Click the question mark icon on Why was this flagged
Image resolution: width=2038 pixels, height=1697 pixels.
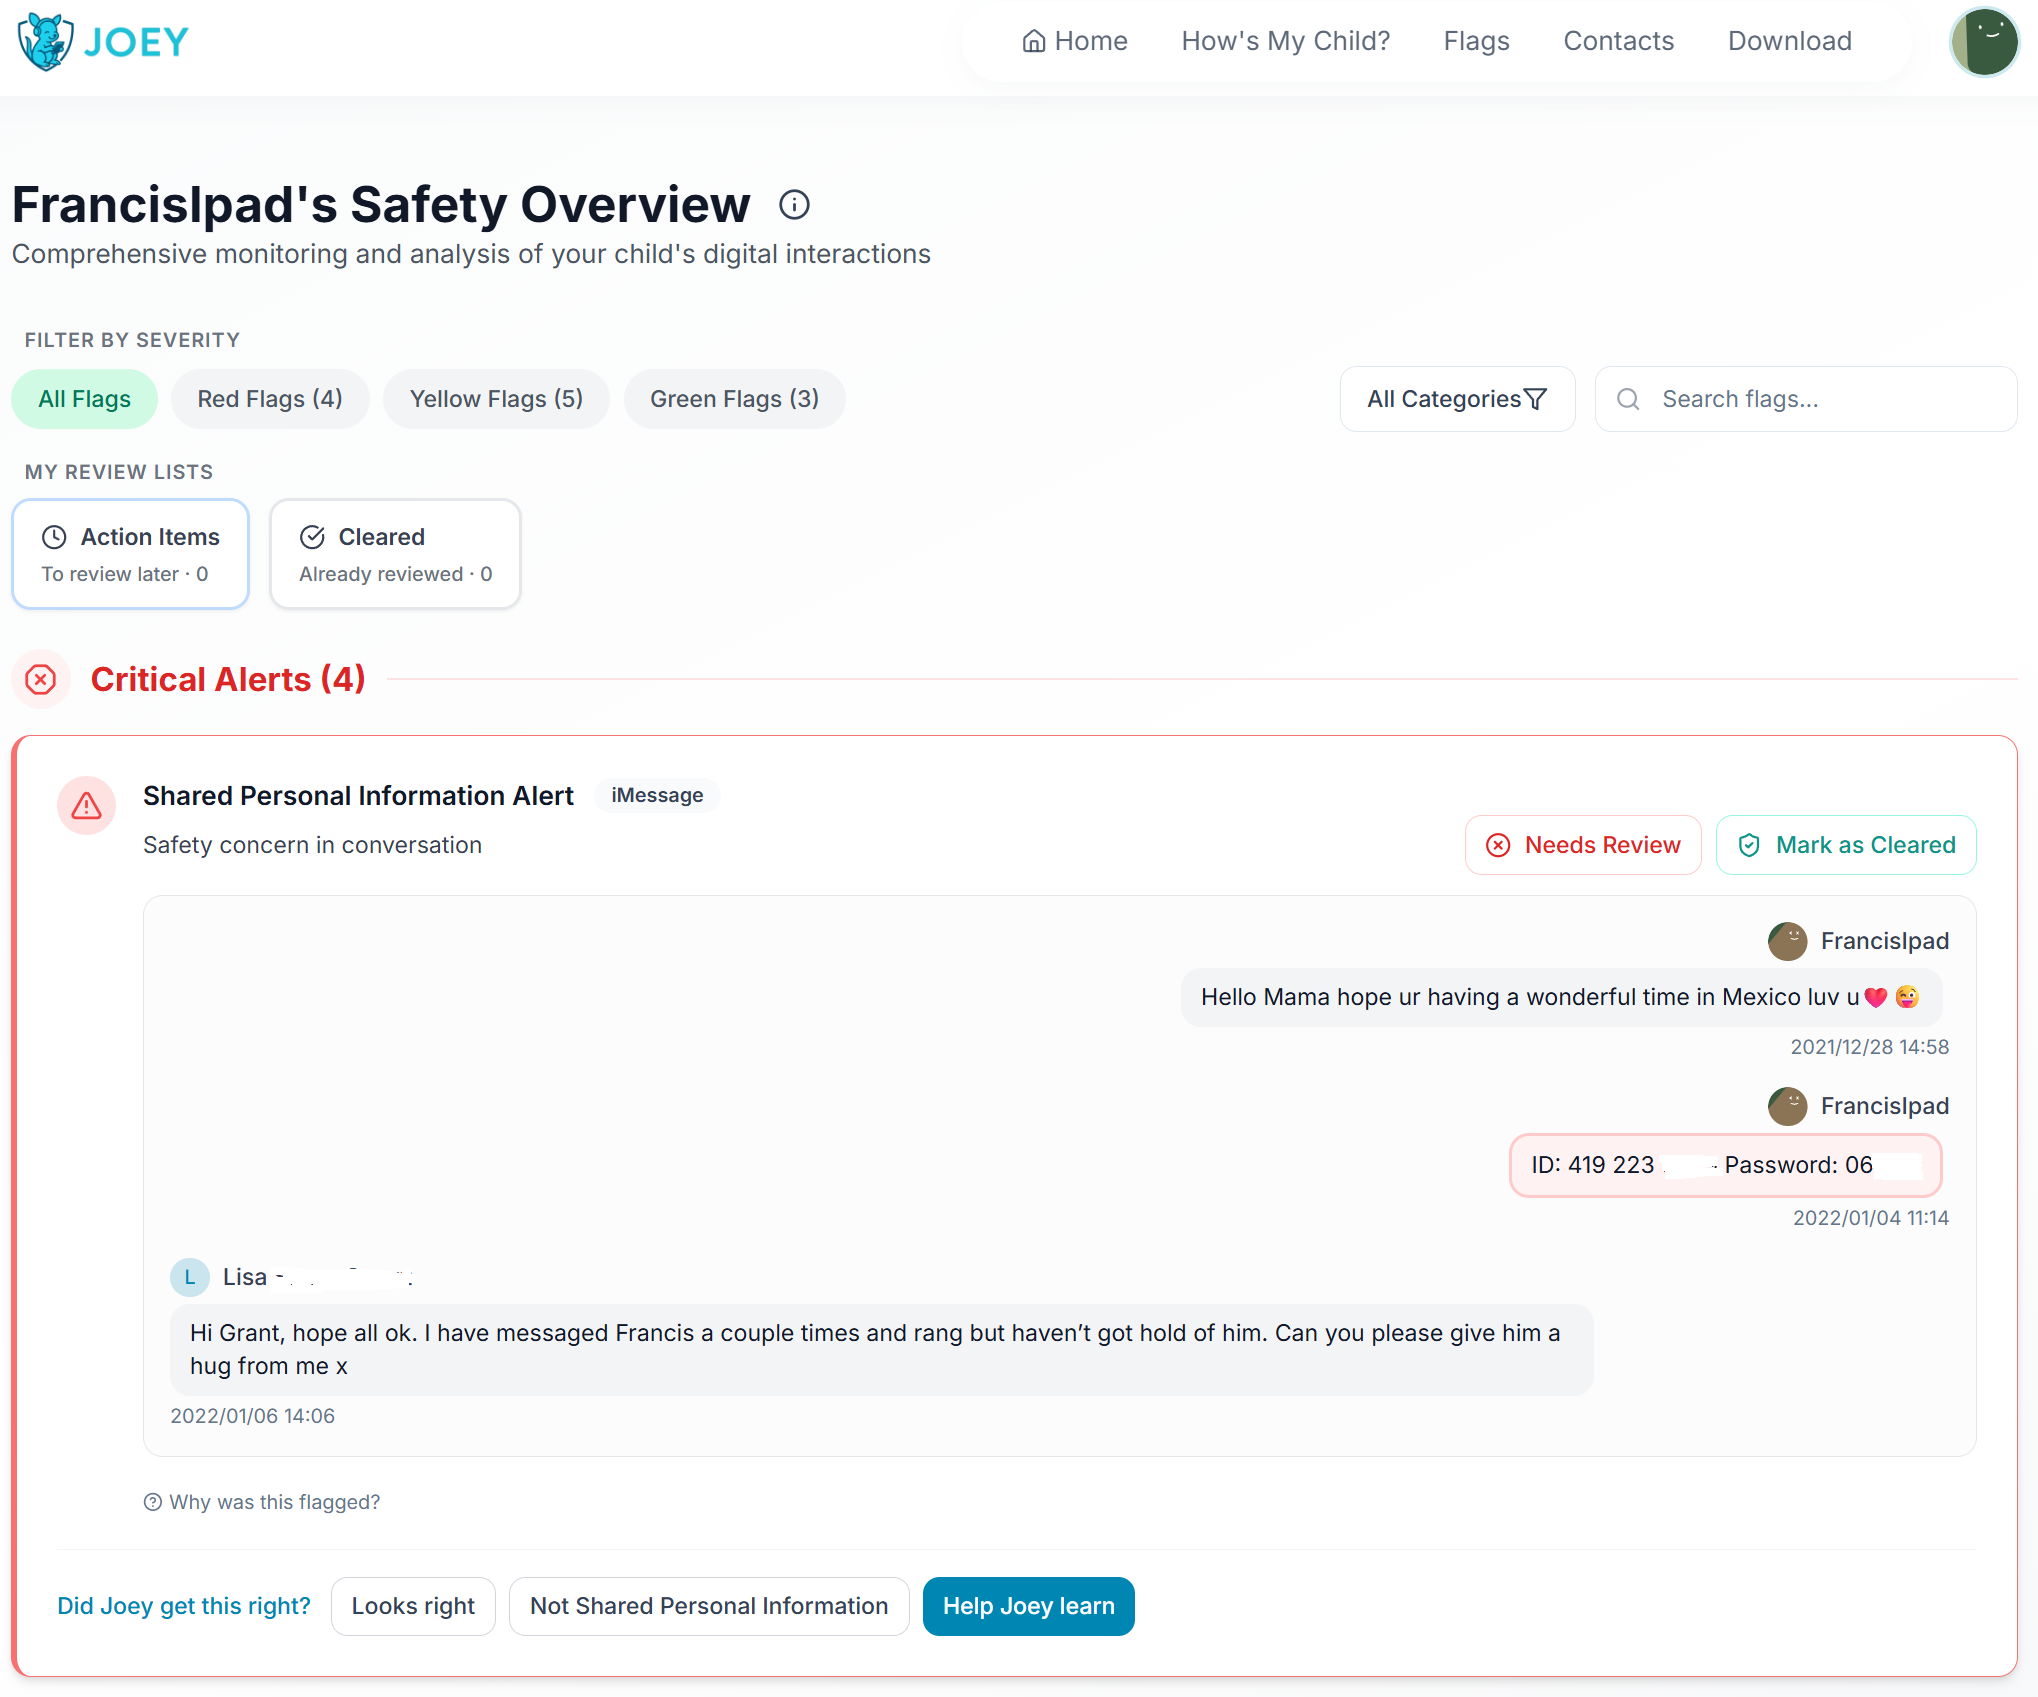pos(152,1502)
